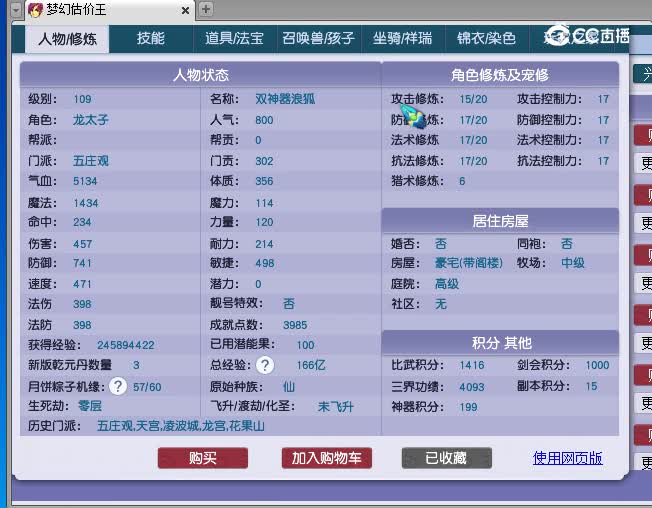Click the 牧场 value 中级
652x508 pixels.
pos(573,263)
